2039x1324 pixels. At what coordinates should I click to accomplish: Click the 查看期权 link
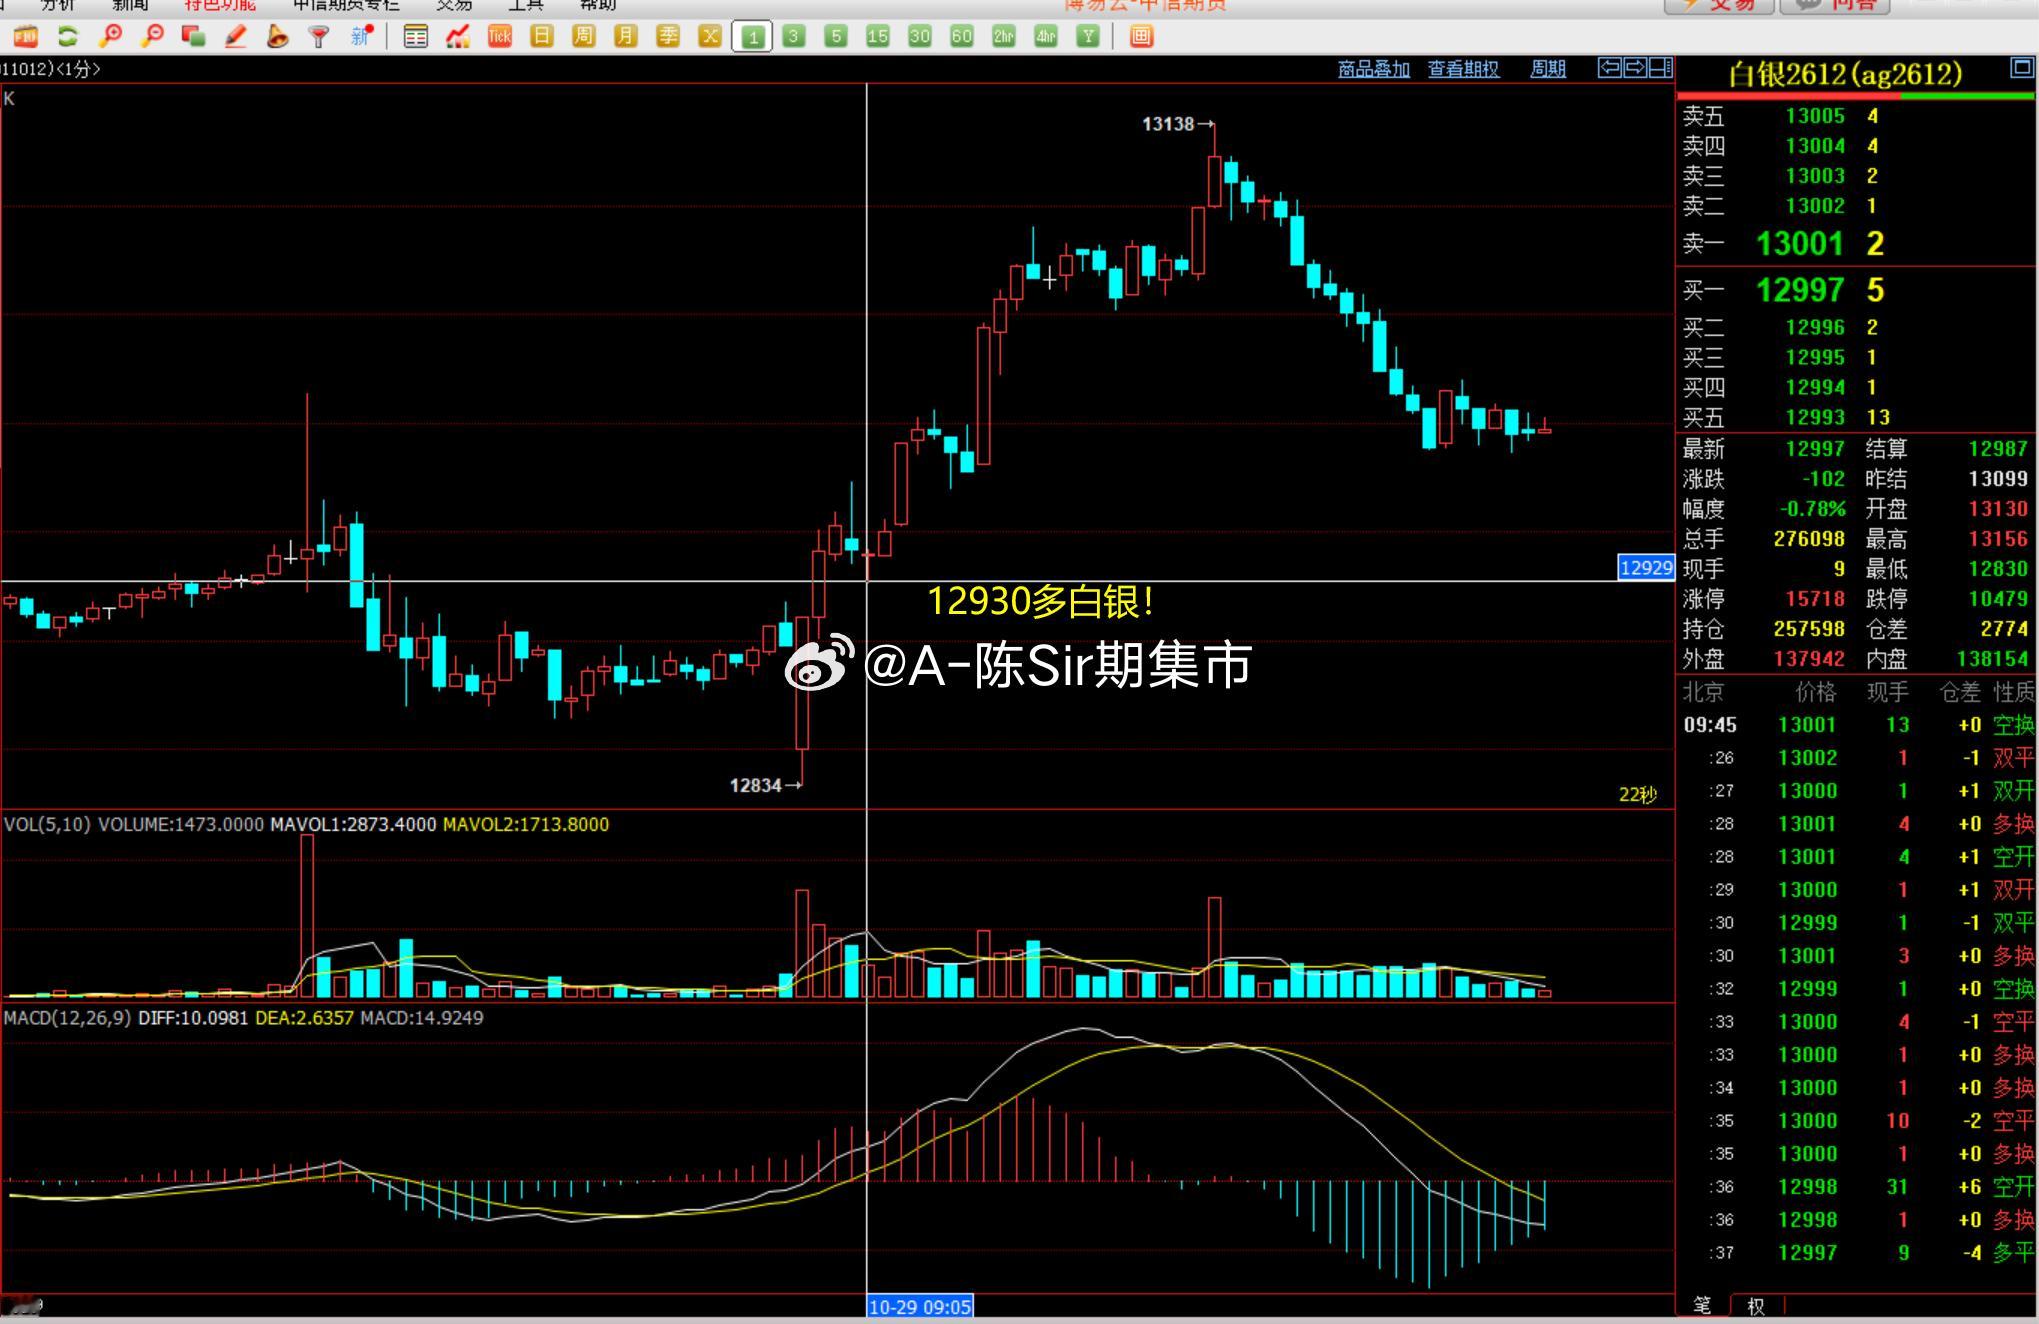tap(1463, 69)
